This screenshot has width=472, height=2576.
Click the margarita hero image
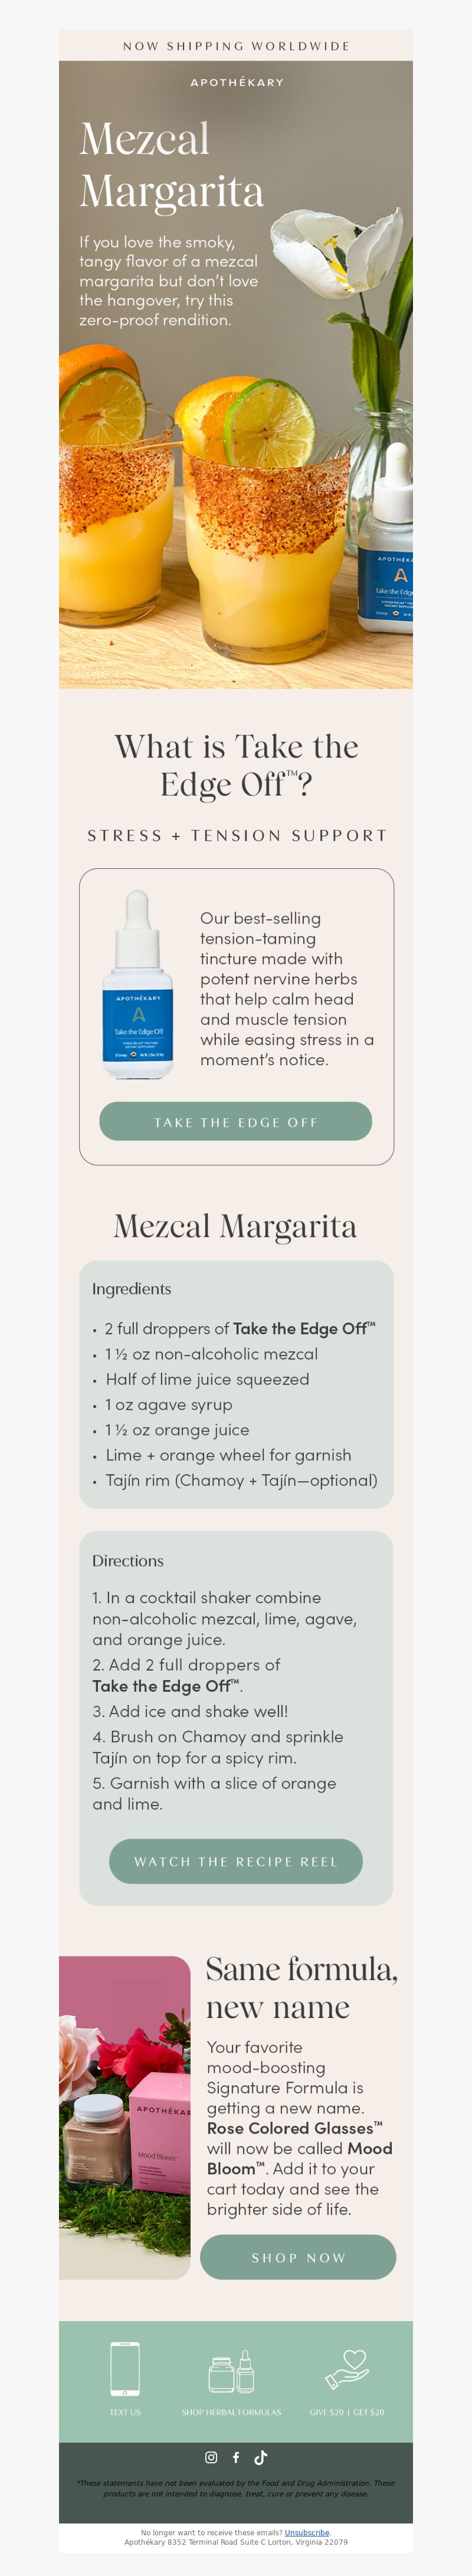point(236,374)
